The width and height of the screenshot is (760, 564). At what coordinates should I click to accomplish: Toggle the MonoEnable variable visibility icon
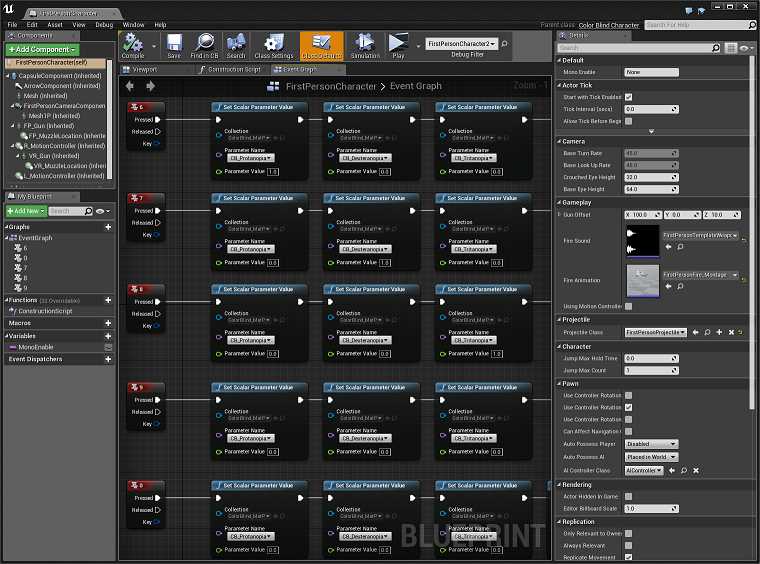pyautogui.click(x=109, y=347)
